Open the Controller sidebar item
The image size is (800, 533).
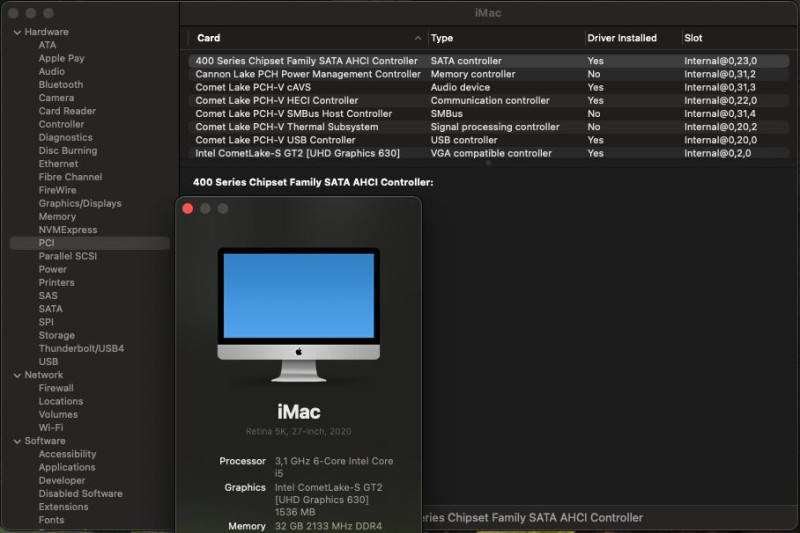tap(61, 124)
